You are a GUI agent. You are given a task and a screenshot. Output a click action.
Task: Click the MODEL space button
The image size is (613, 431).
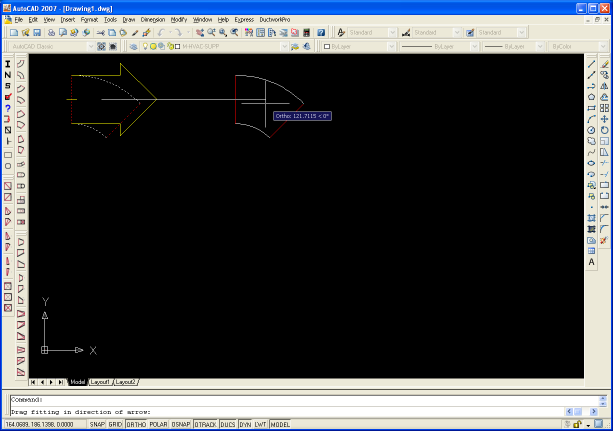pos(280,424)
